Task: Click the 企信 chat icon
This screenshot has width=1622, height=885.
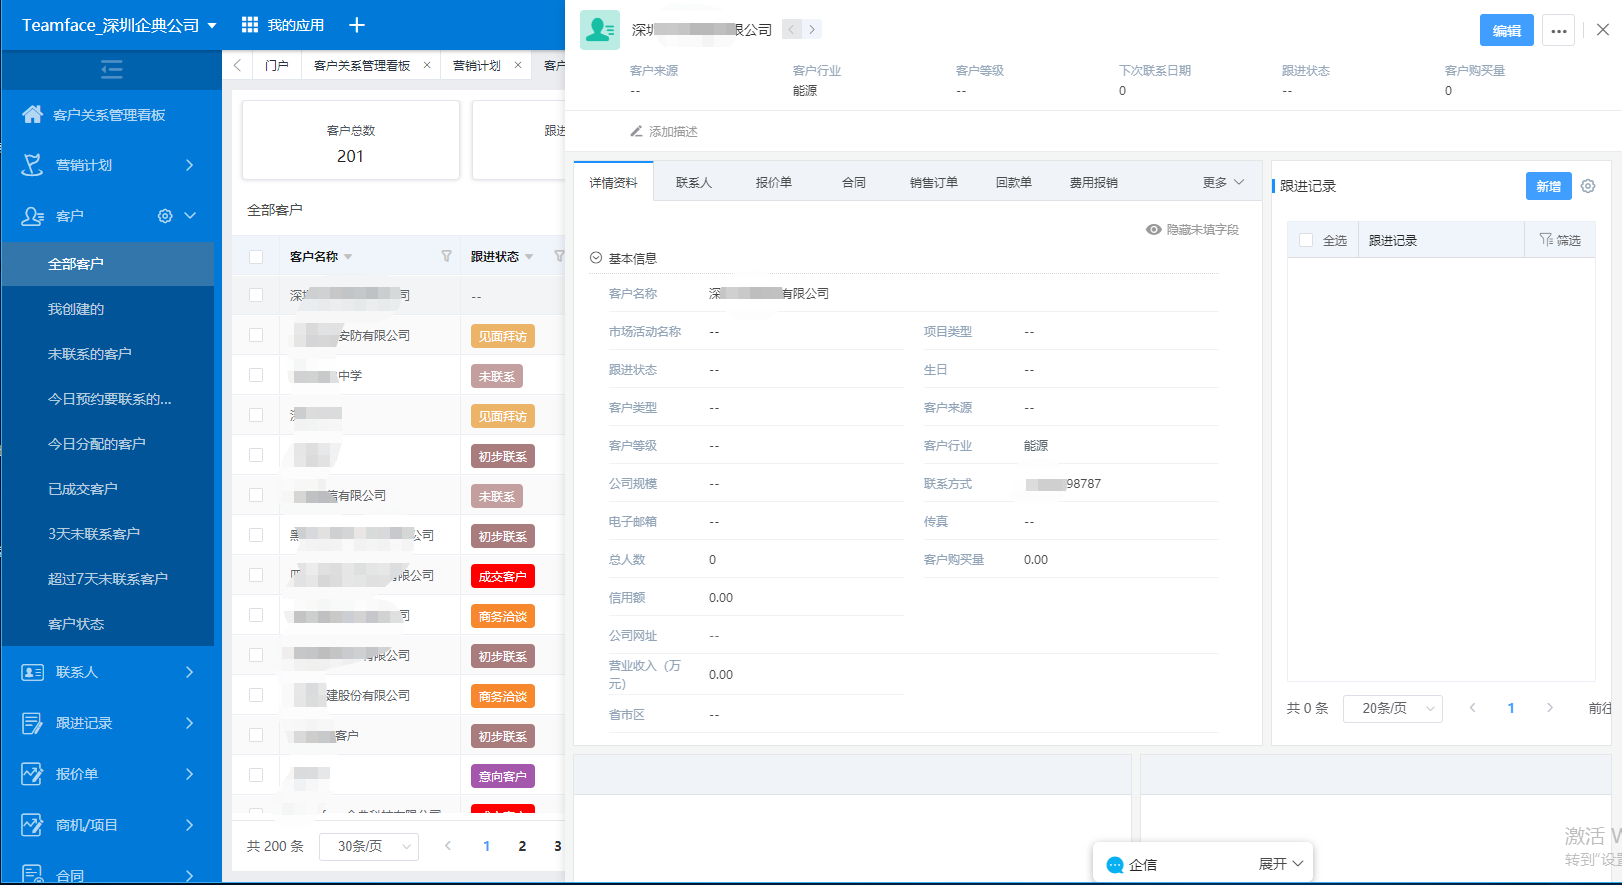Action: (1115, 865)
